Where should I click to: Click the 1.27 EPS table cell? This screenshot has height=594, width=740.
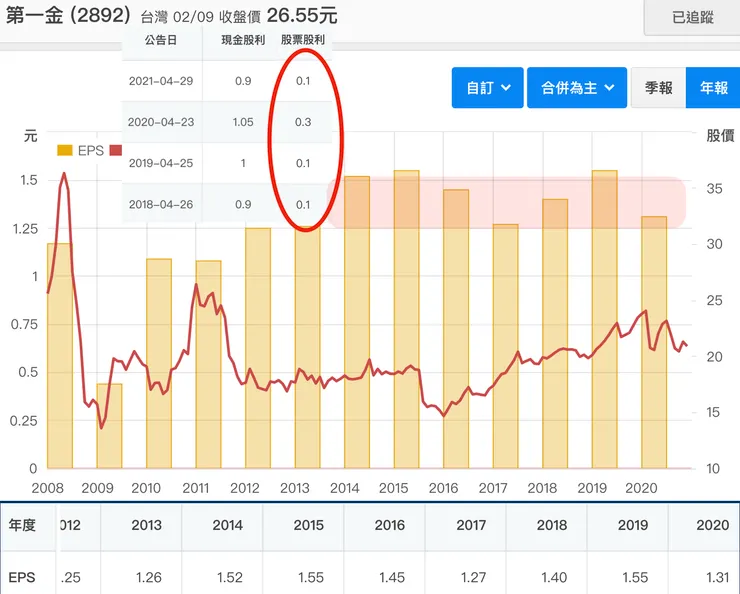(473, 577)
